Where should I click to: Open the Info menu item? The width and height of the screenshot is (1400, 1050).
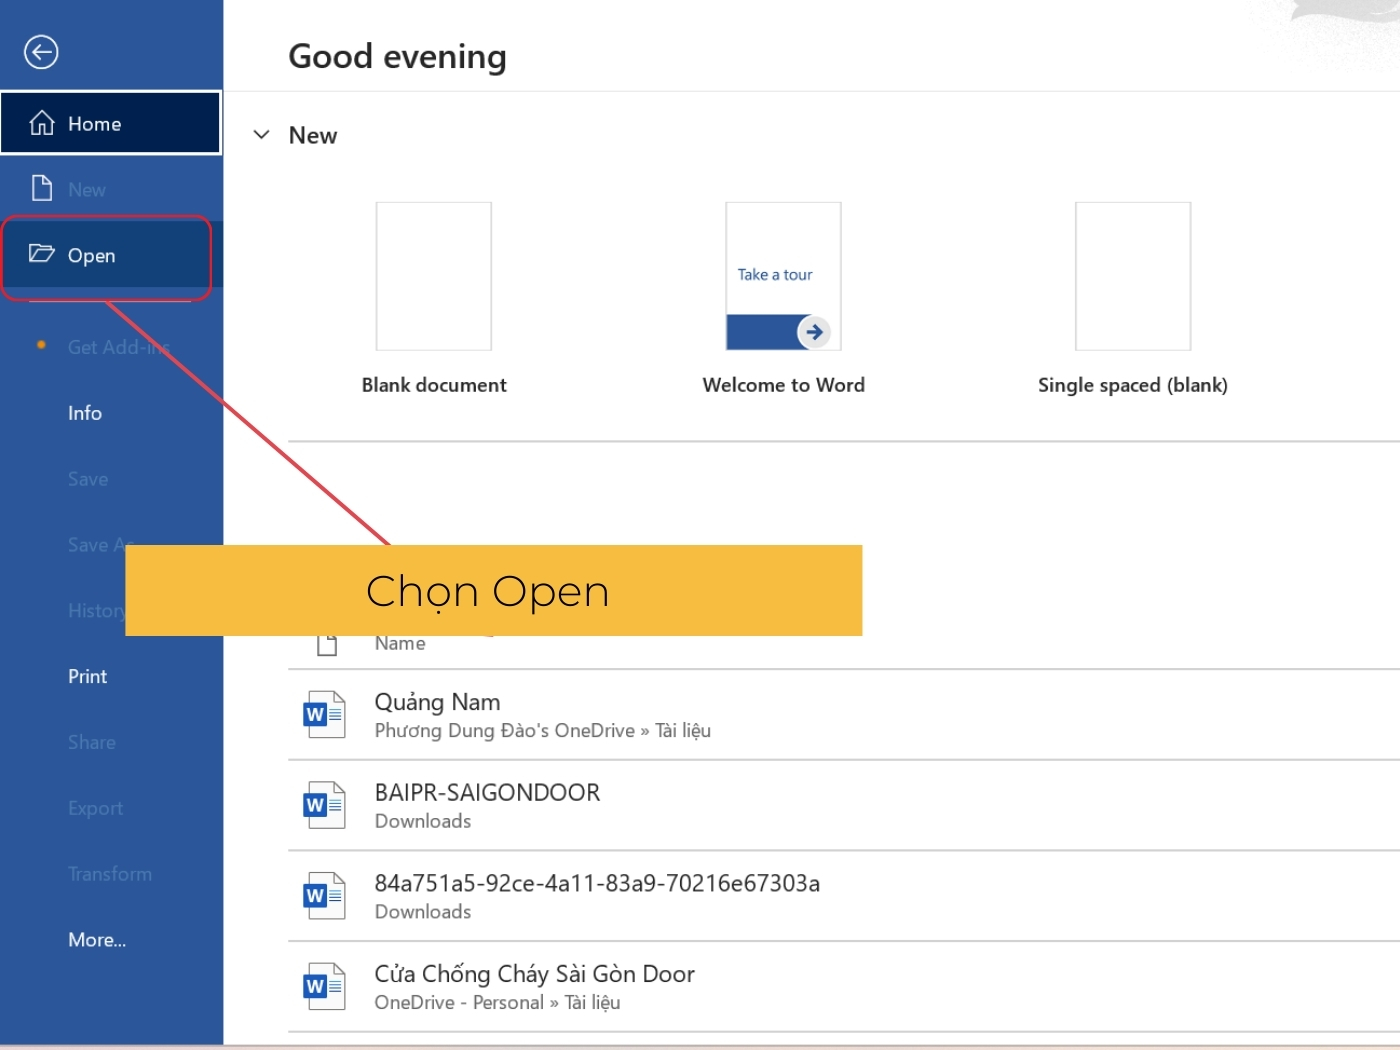coord(85,413)
